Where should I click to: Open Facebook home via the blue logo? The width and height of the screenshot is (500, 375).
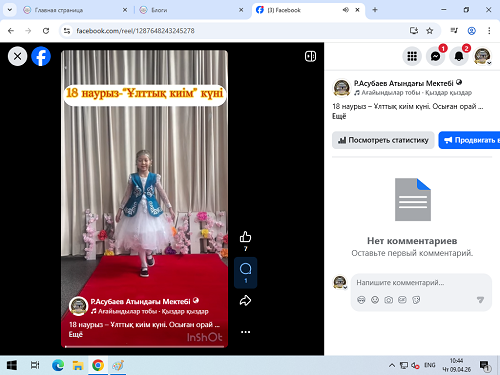41,56
